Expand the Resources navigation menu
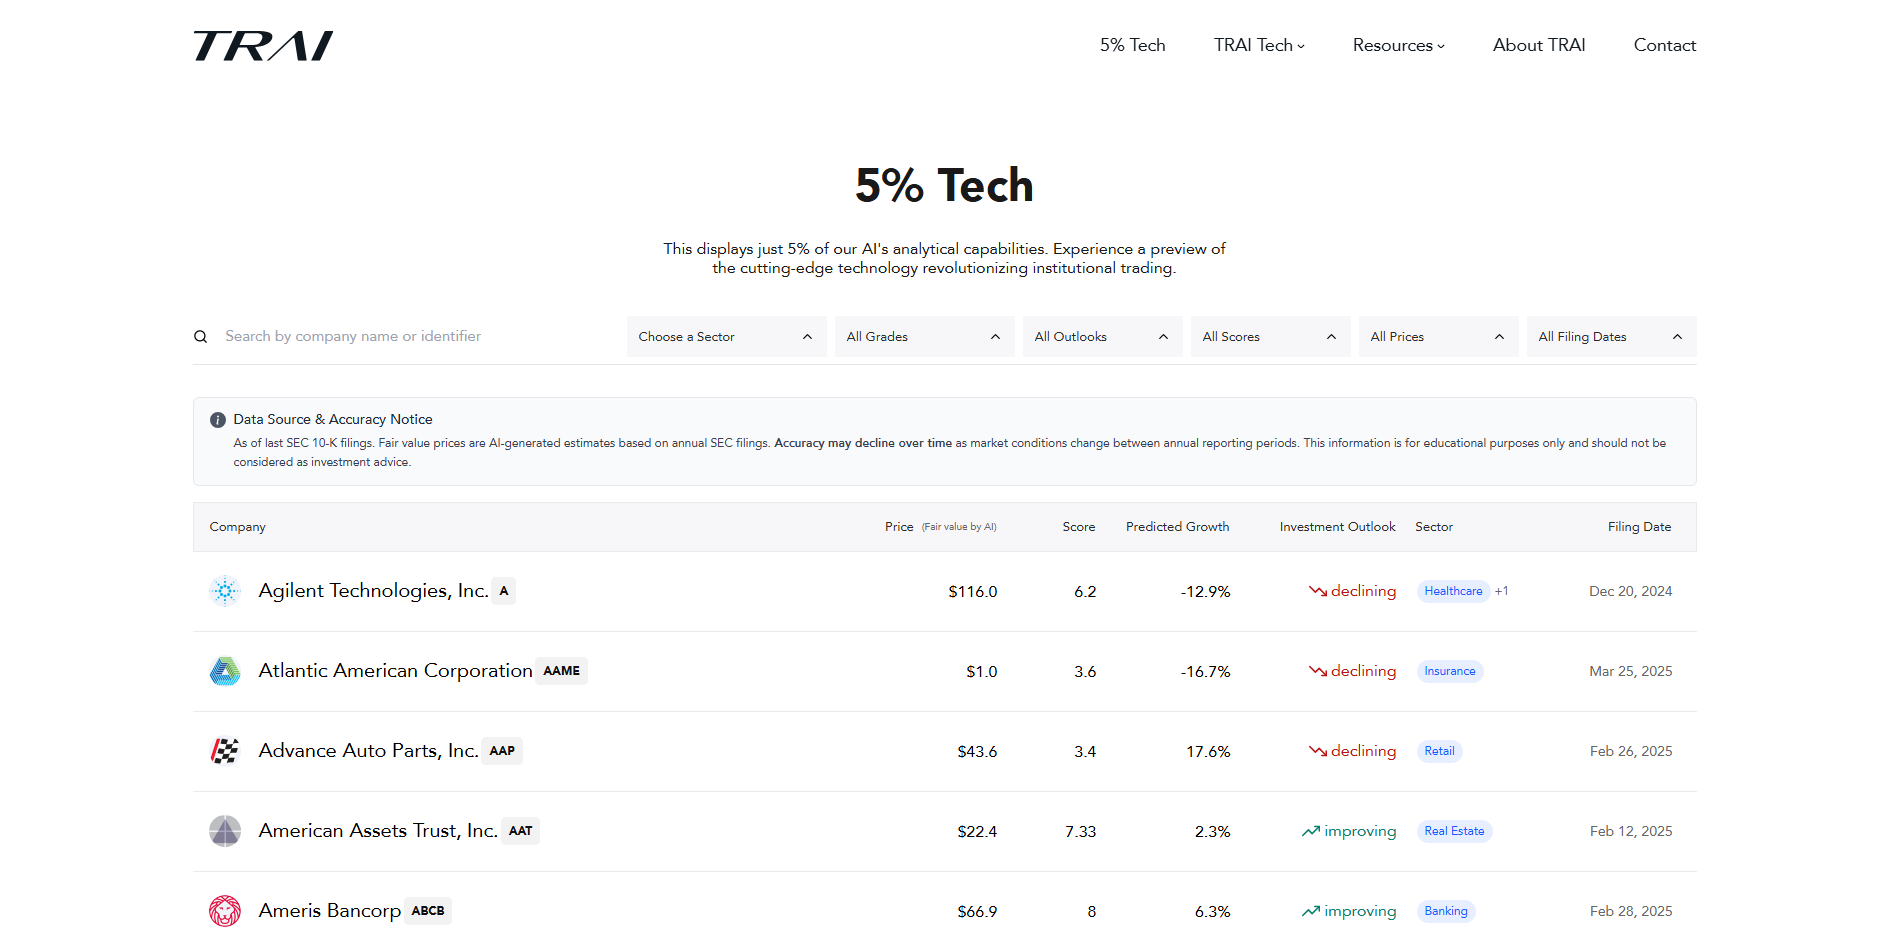Screen dimensions: 1889x950 [x=1398, y=45]
